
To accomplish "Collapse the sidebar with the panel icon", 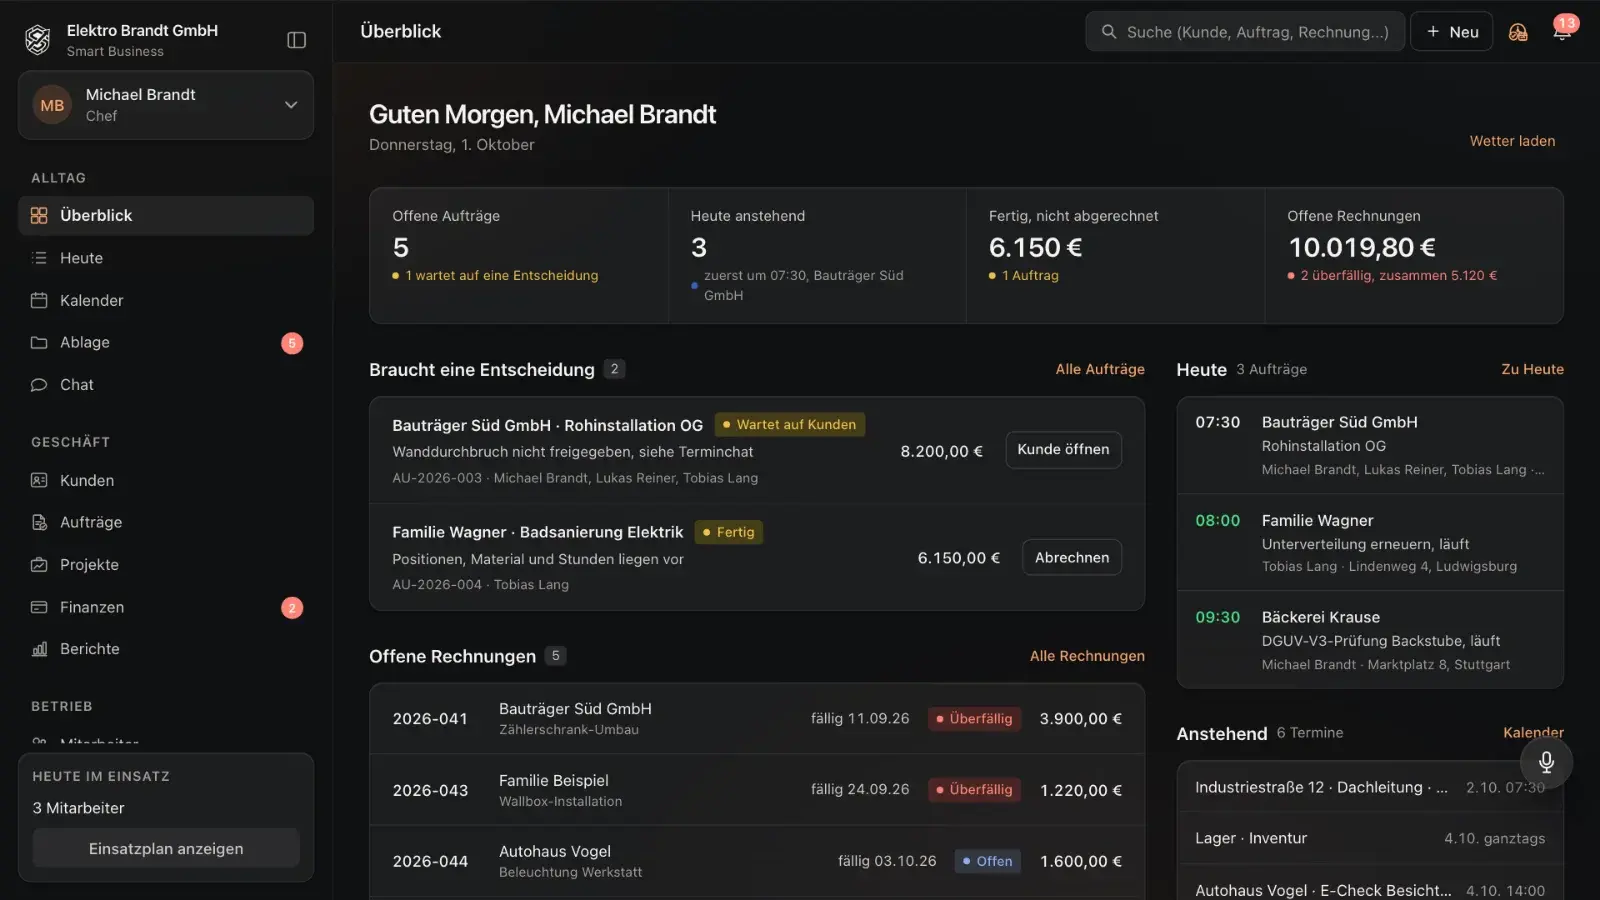I will [x=296, y=40].
